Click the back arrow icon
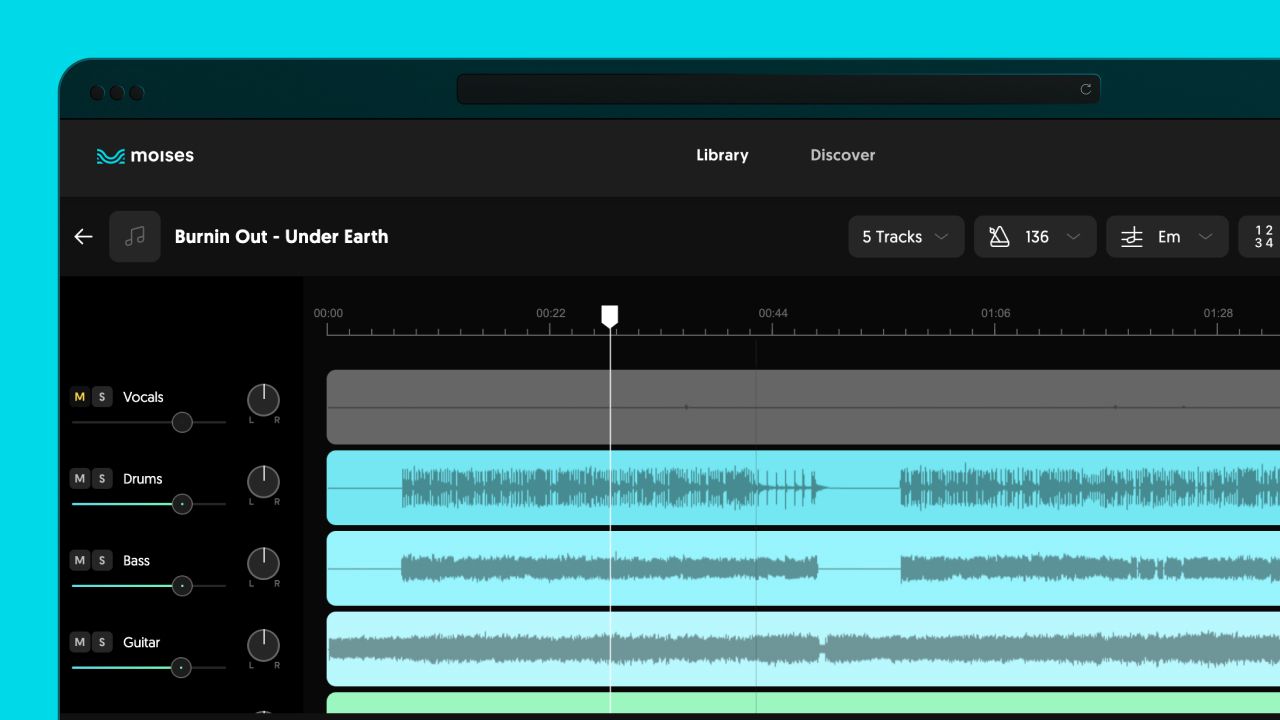Image resolution: width=1280 pixels, height=720 pixels. click(83, 237)
